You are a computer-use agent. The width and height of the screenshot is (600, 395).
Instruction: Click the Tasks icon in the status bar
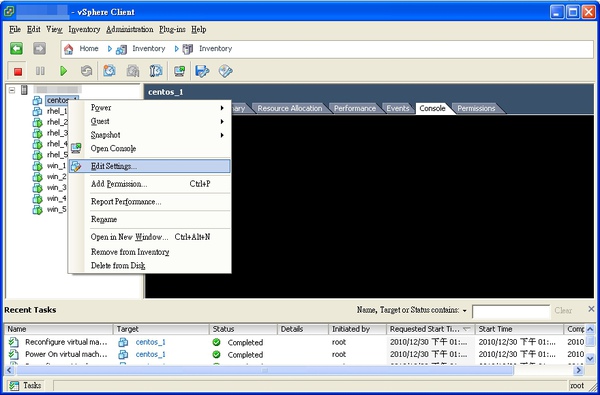[x=14, y=386]
